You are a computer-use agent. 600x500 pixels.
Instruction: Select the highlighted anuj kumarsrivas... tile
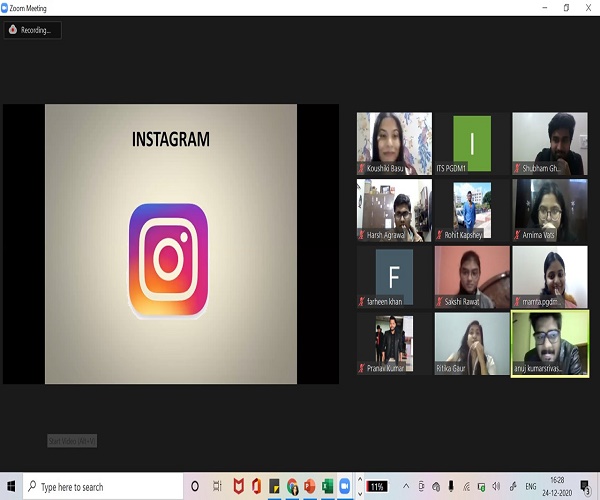(x=550, y=344)
